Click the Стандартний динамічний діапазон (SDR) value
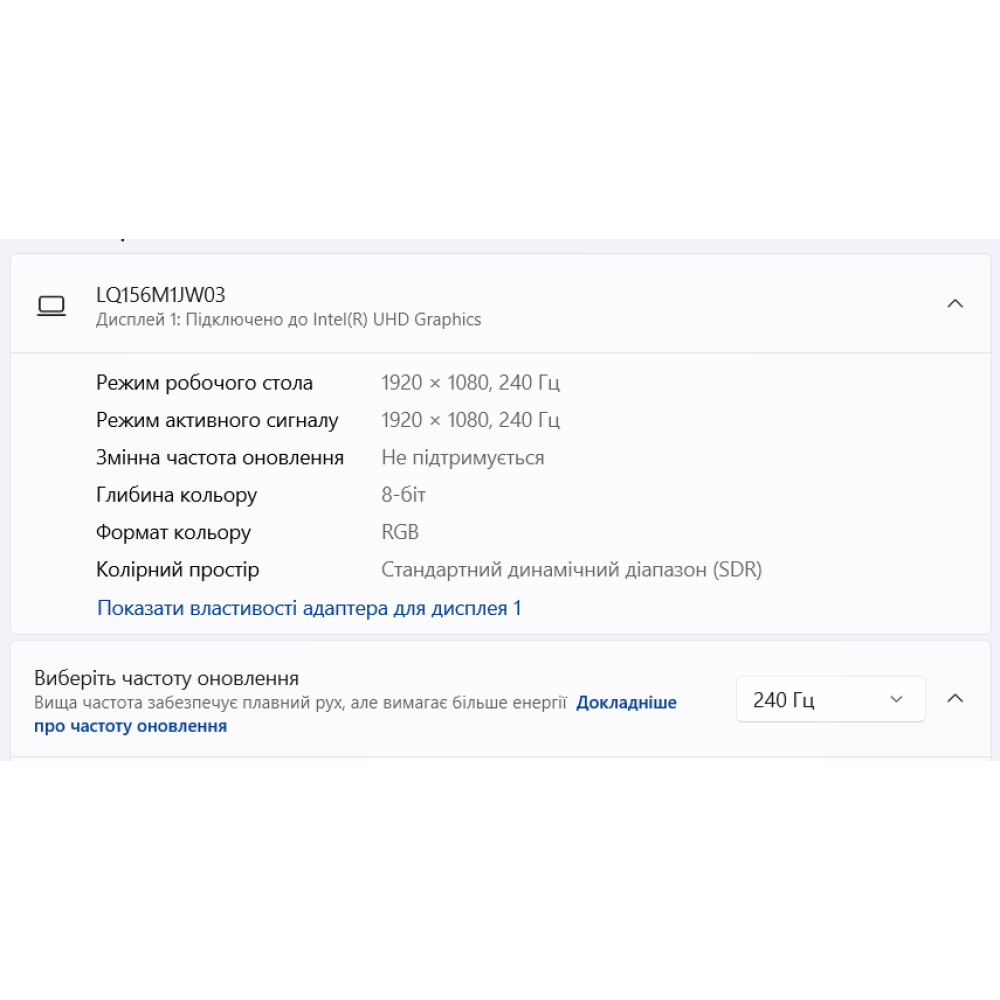This screenshot has width=1000, height=1000. (571, 570)
